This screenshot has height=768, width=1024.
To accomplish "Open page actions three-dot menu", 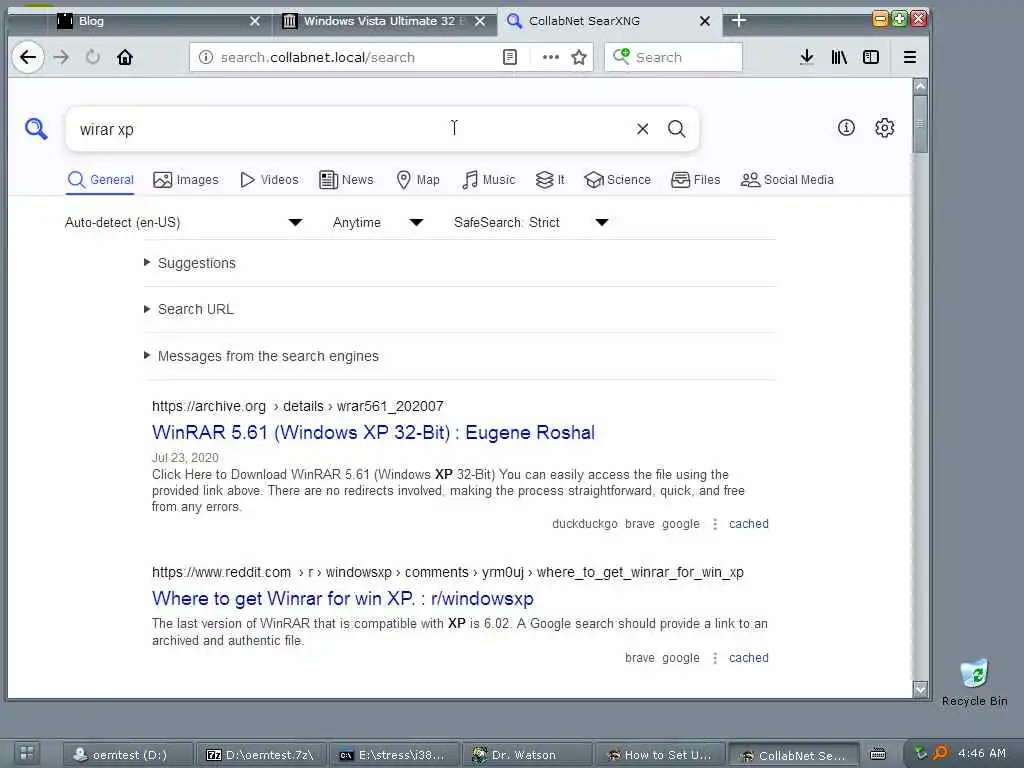I will click(551, 57).
